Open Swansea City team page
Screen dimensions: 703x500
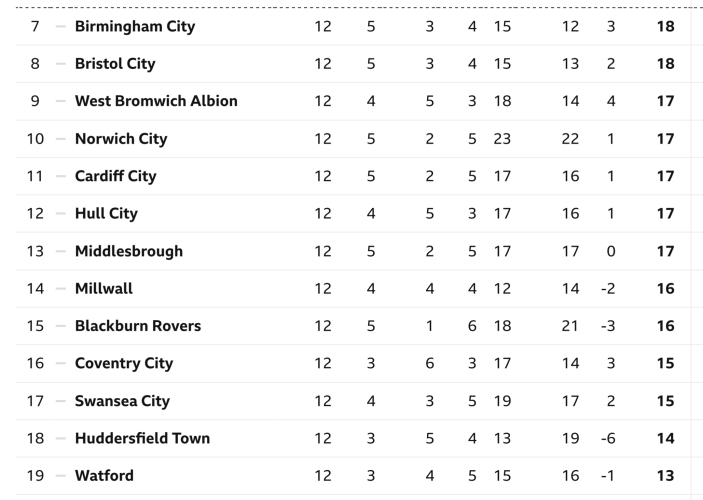122,401
